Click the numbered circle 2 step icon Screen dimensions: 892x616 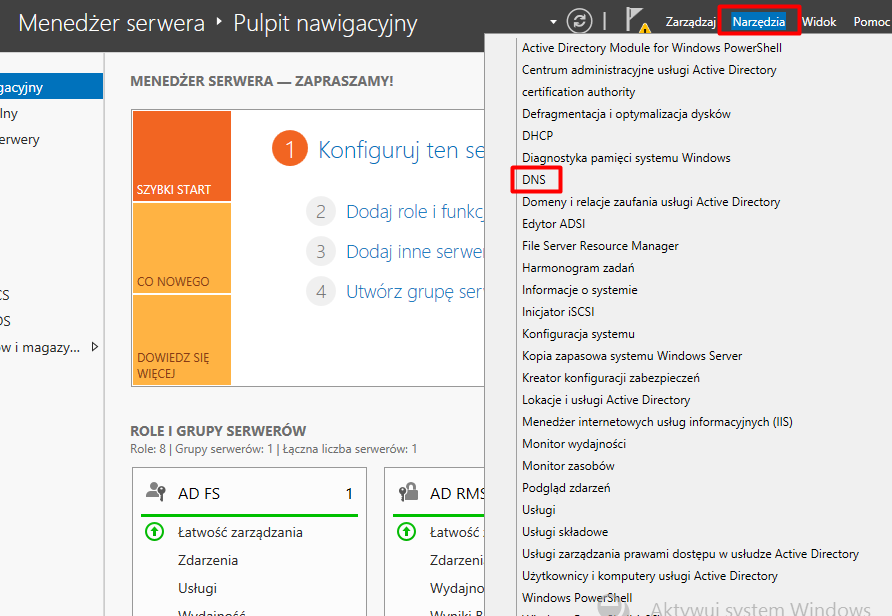coord(320,211)
